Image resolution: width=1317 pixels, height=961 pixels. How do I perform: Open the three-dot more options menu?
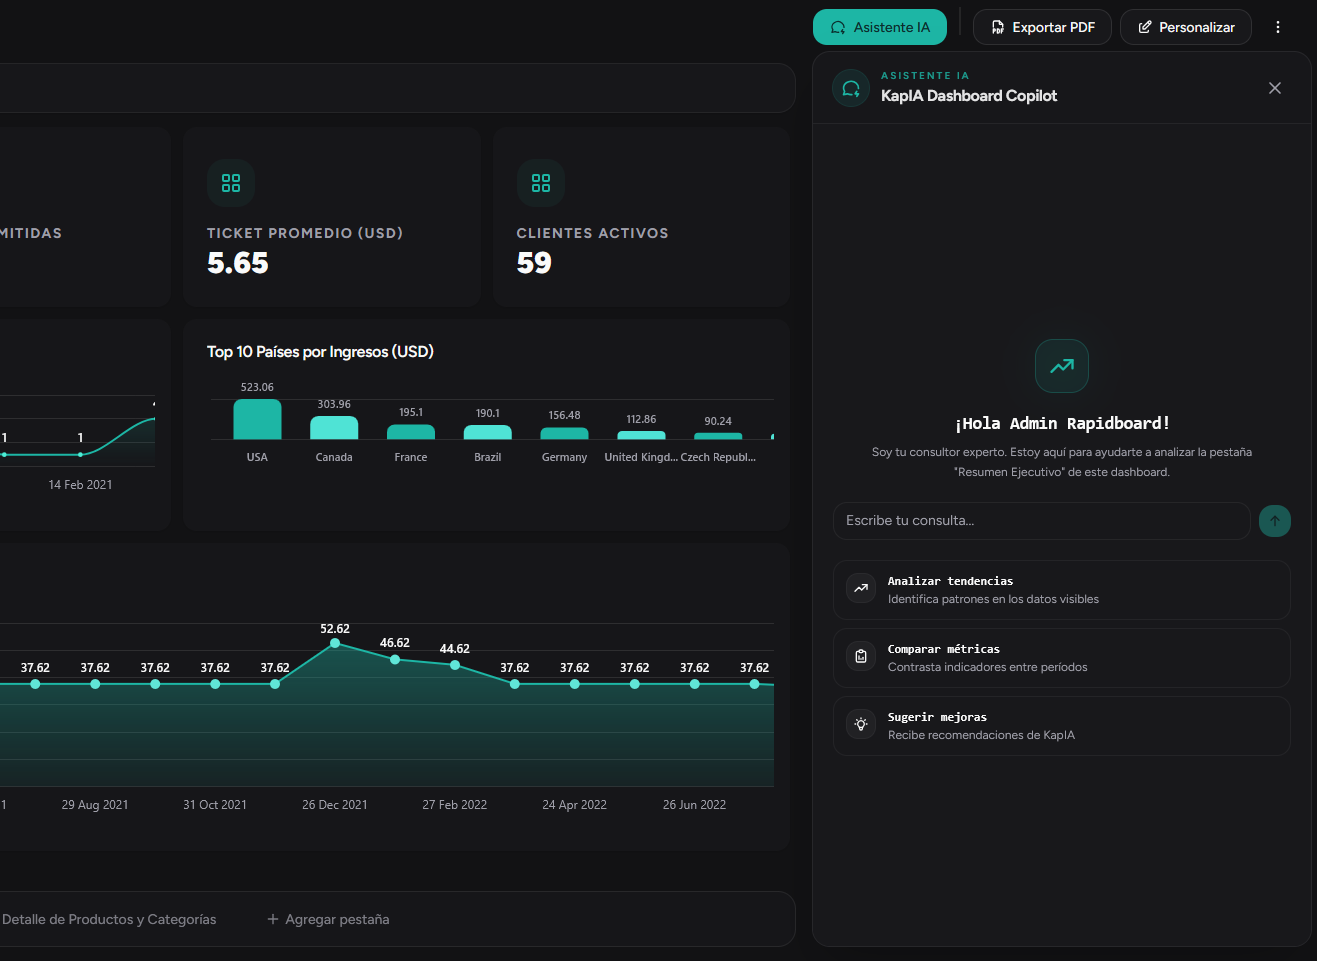(x=1278, y=27)
